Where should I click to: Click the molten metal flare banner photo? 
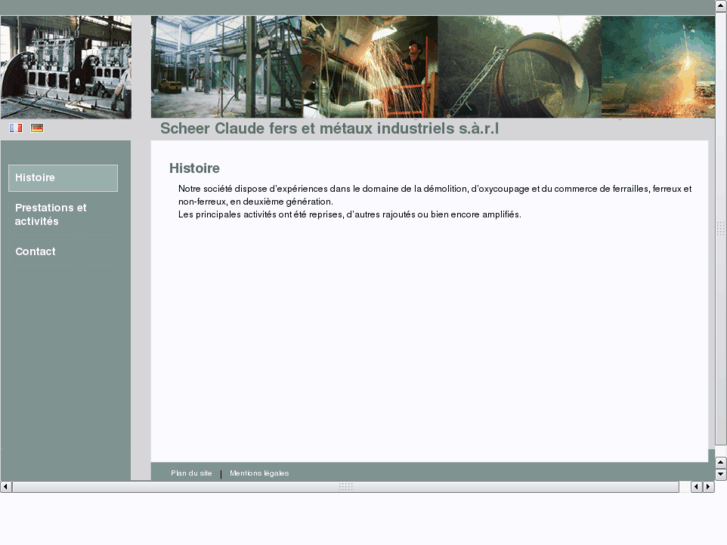[x=658, y=67]
